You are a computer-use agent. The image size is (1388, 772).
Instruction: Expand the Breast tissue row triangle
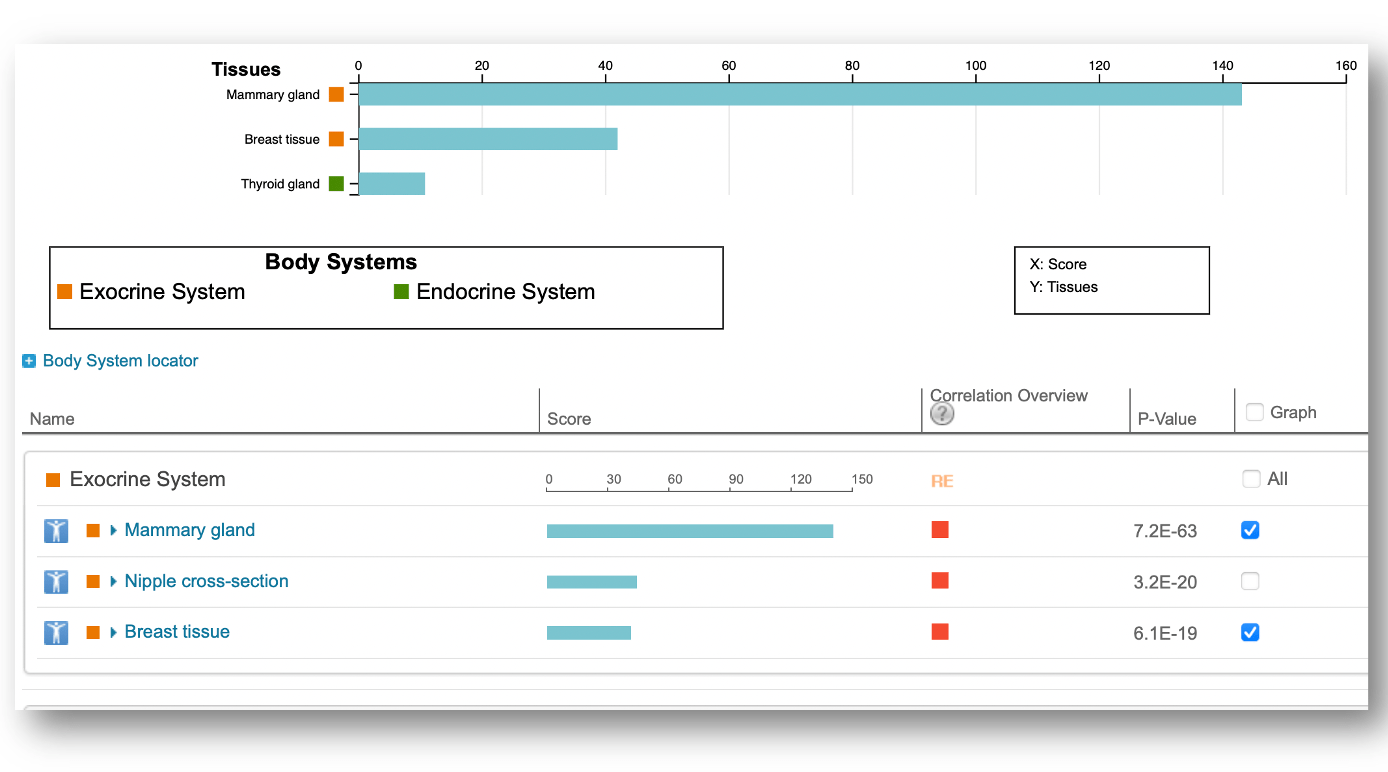[114, 633]
